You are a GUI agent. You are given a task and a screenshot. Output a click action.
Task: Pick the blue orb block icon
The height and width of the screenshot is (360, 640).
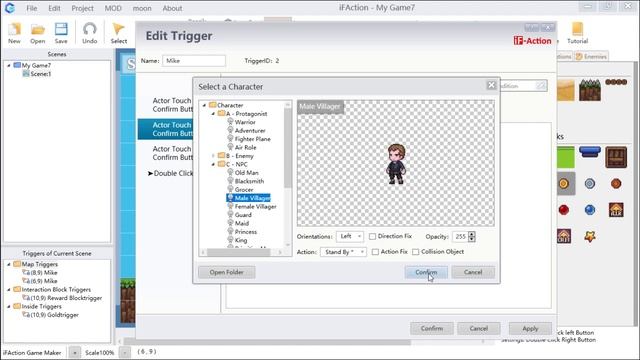pyautogui.click(x=590, y=210)
